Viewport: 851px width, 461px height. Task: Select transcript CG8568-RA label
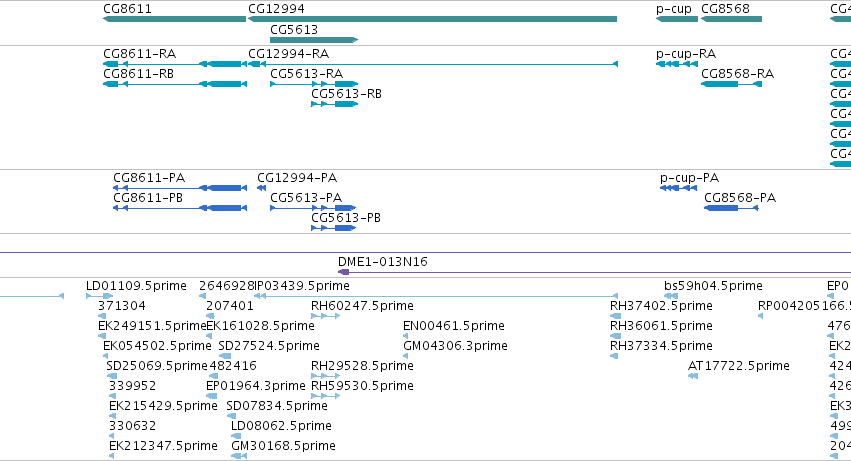(738, 74)
